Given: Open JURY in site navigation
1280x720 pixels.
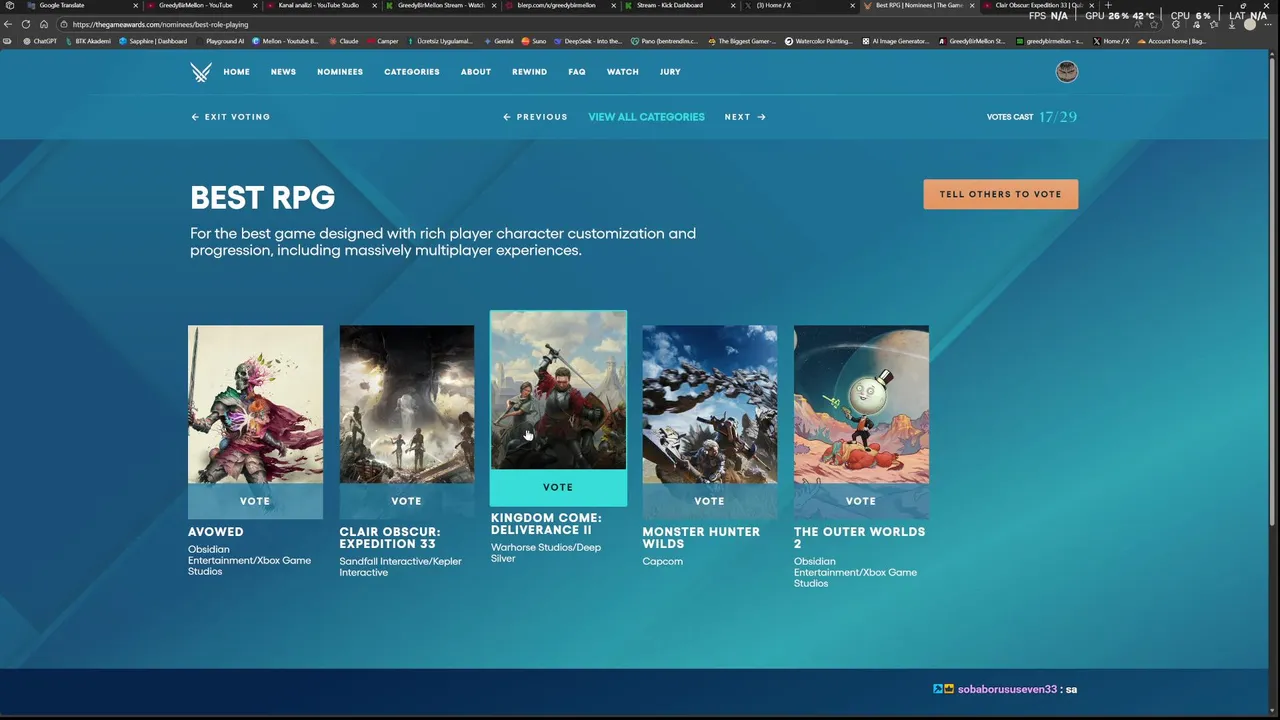Looking at the screenshot, I should coord(670,72).
